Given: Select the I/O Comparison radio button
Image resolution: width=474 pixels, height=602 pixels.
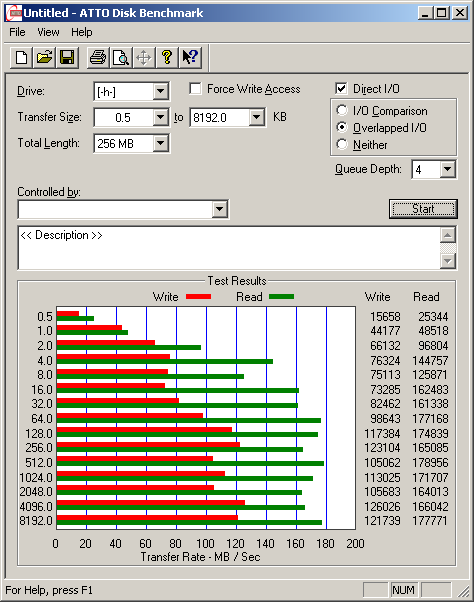Looking at the screenshot, I should click(x=342, y=111).
